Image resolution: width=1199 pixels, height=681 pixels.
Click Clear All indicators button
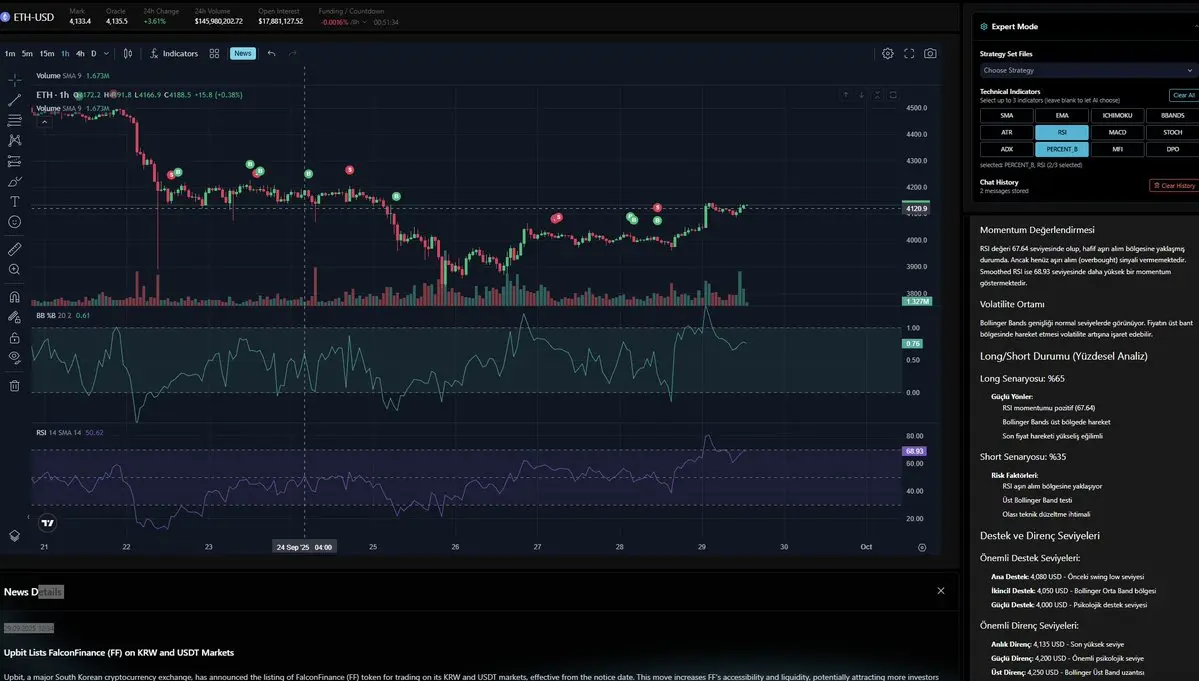coord(1184,96)
